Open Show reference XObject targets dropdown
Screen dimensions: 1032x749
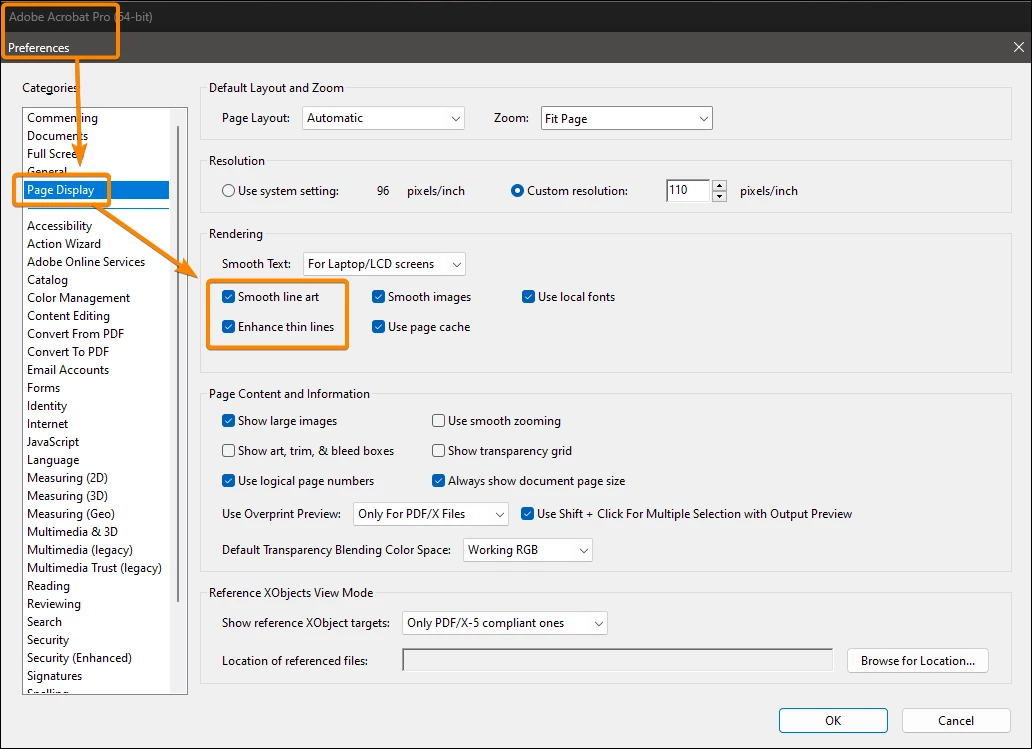505,623
